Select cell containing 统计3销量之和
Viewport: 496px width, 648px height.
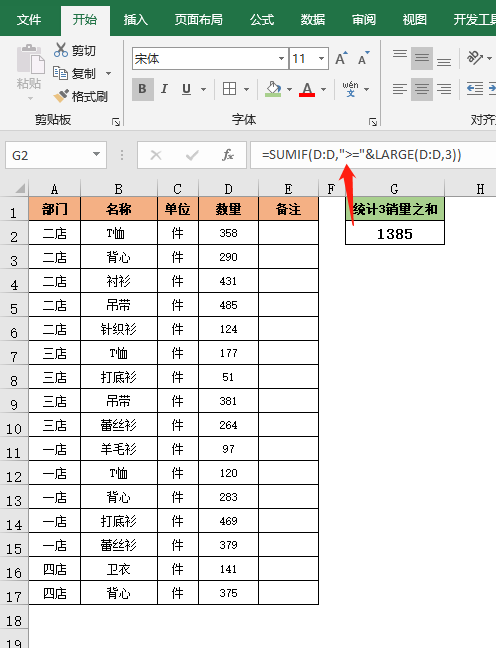pyautogui.click(x=395, y=209)
